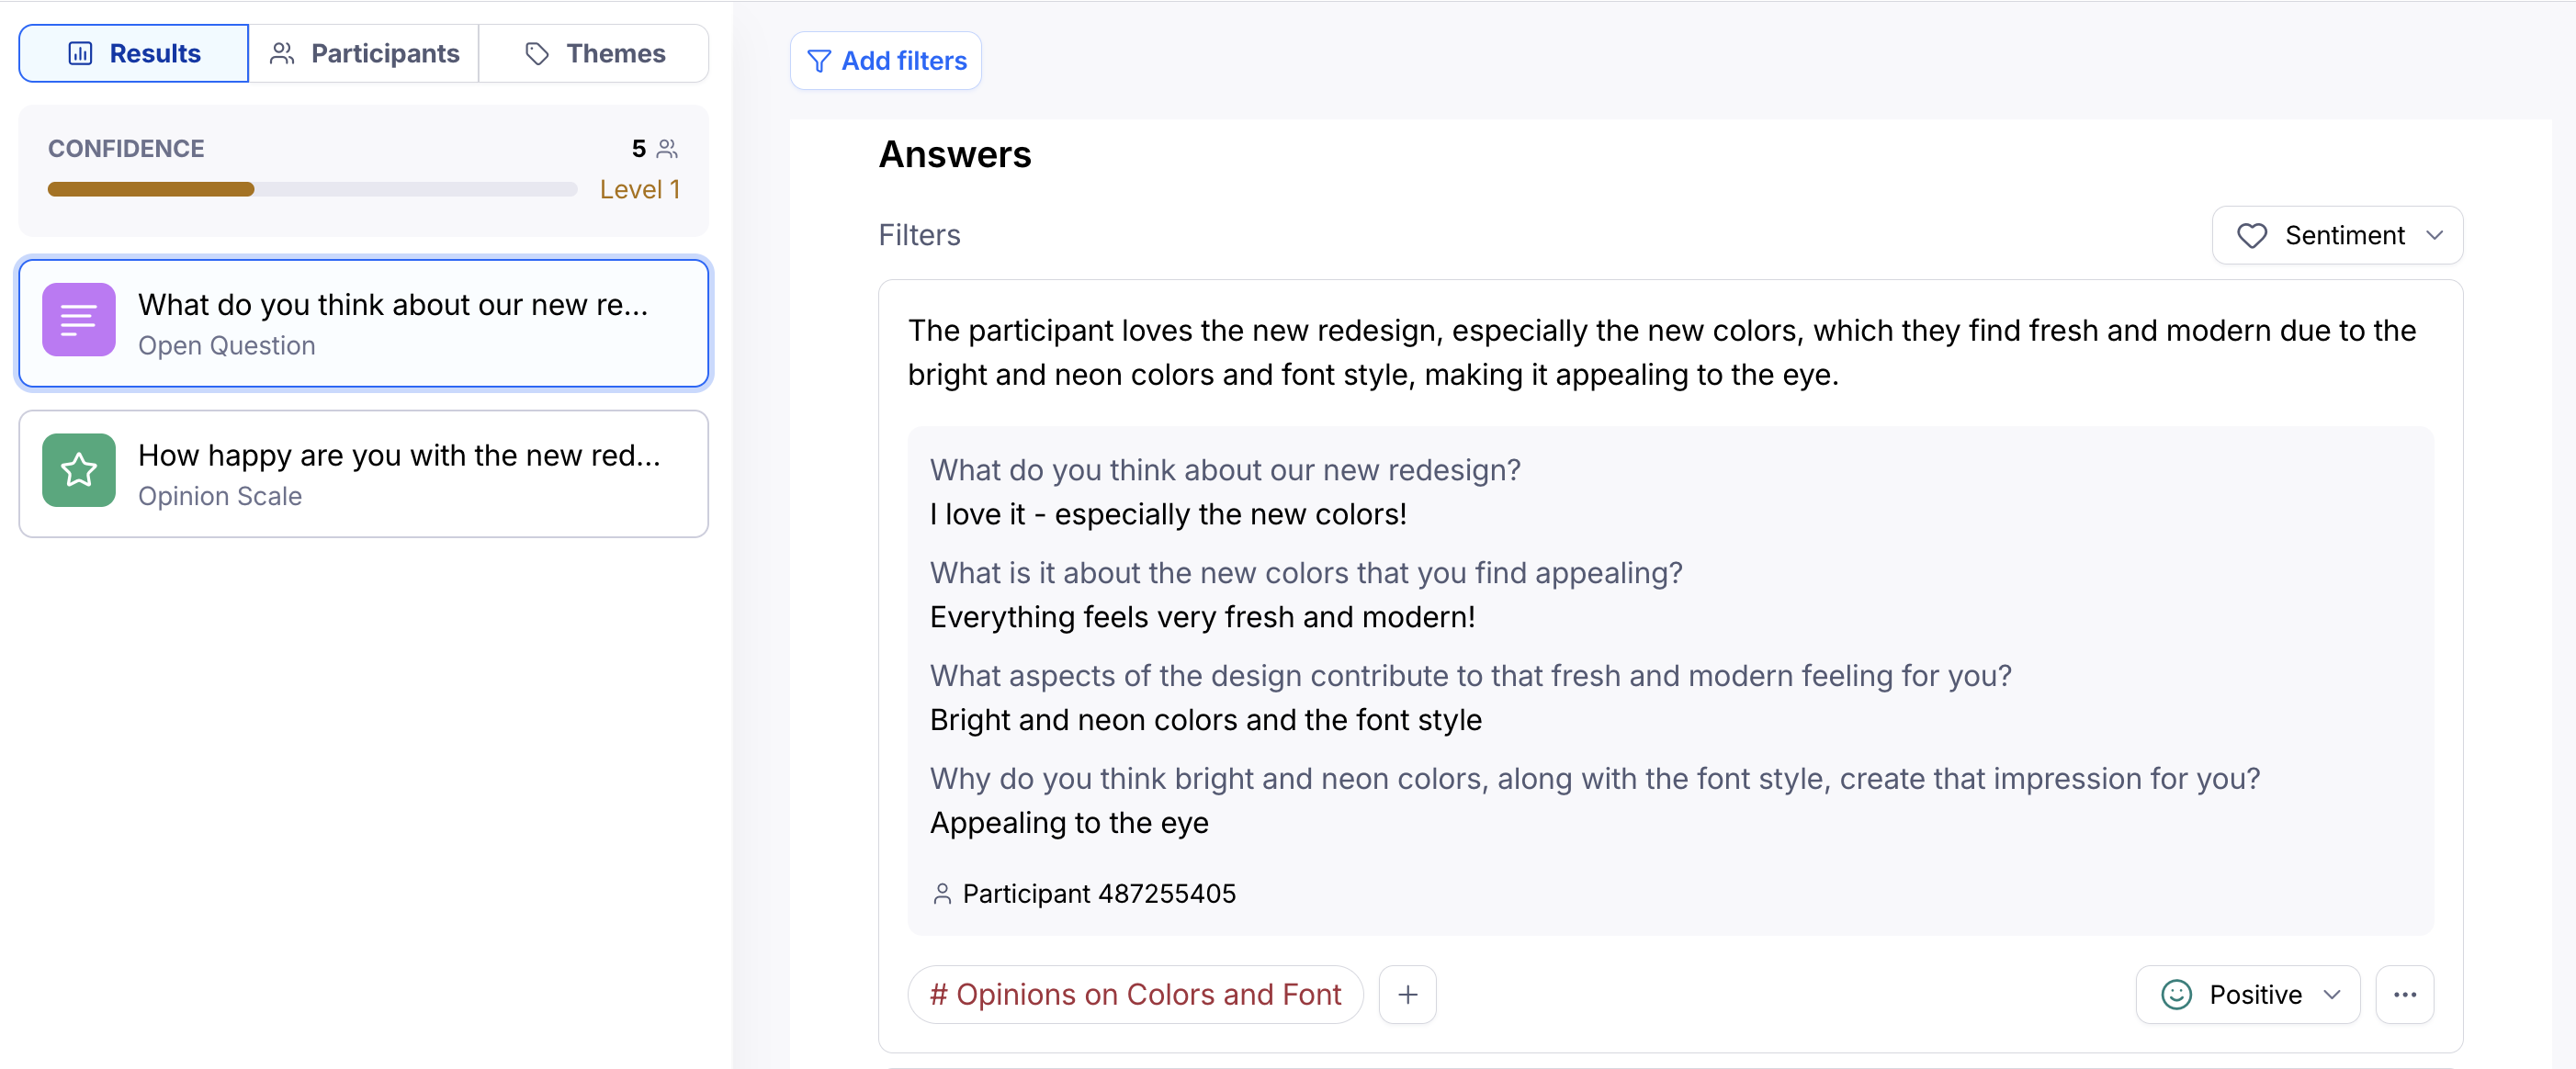The height and width of the screenshot is (1069, 2576).
Task: Click the person icon beside Participant 487255405
Action: click(x=941, y=893)
